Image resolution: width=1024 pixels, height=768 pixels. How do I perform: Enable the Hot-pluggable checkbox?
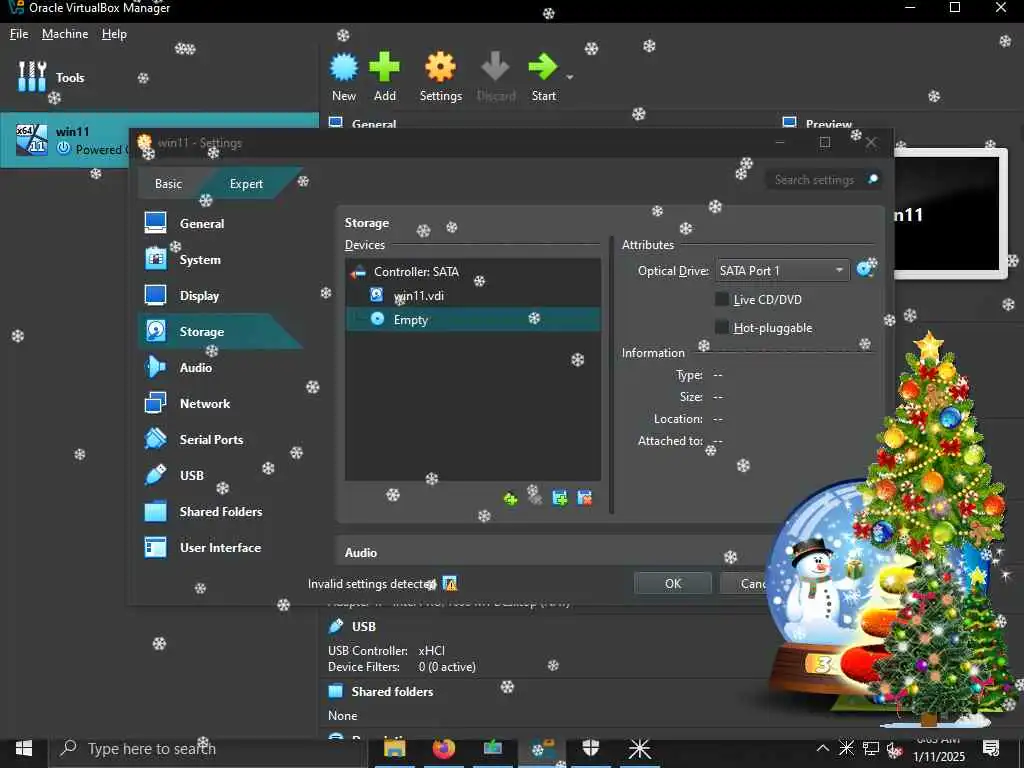pyautogui.click(x=722, y=327)
